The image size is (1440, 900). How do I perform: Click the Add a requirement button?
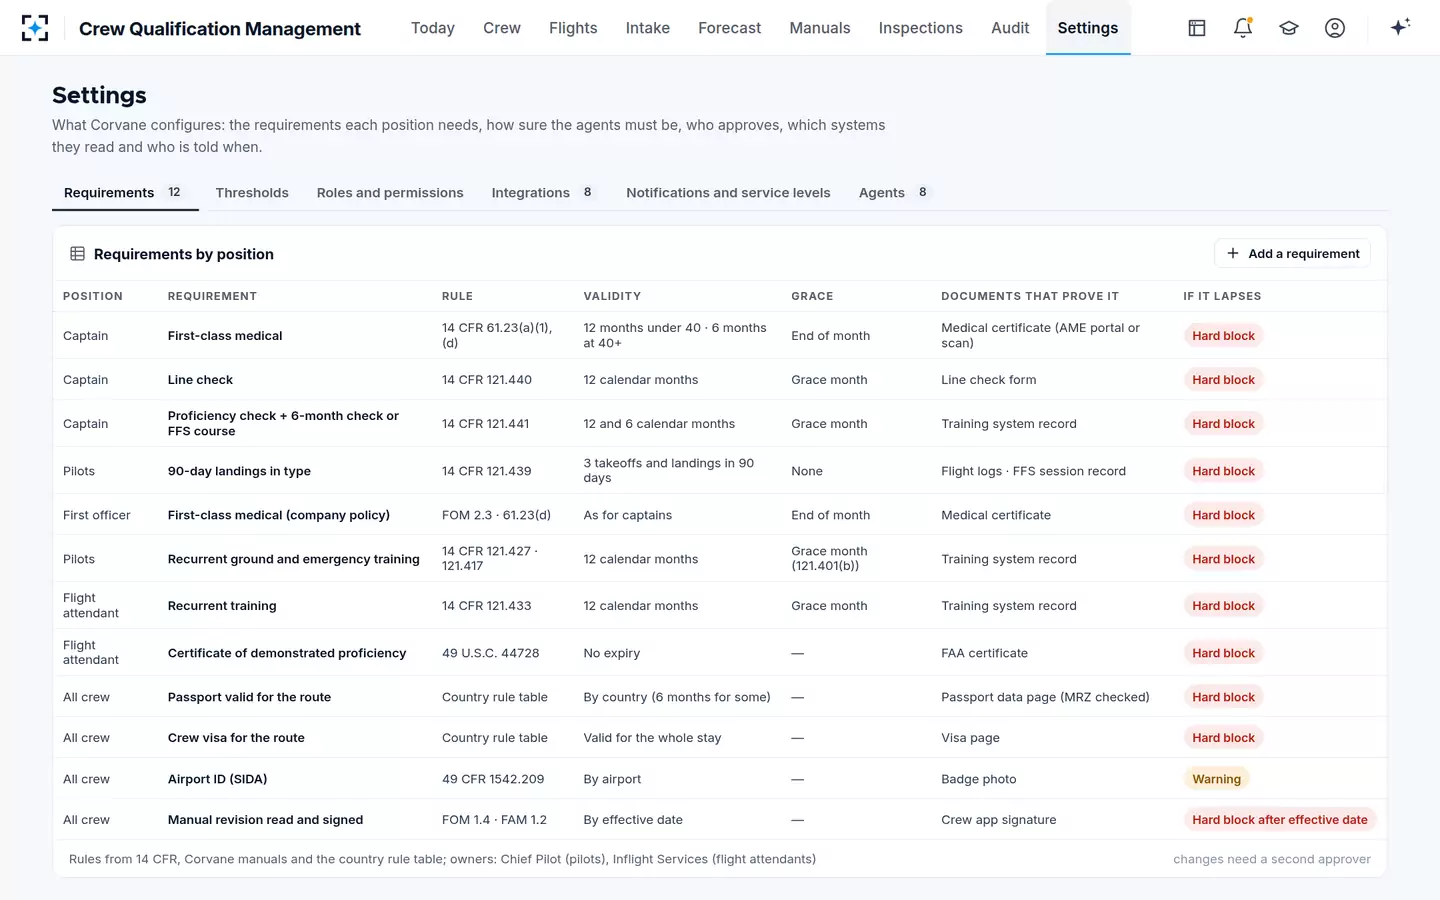click(1292, 254)
